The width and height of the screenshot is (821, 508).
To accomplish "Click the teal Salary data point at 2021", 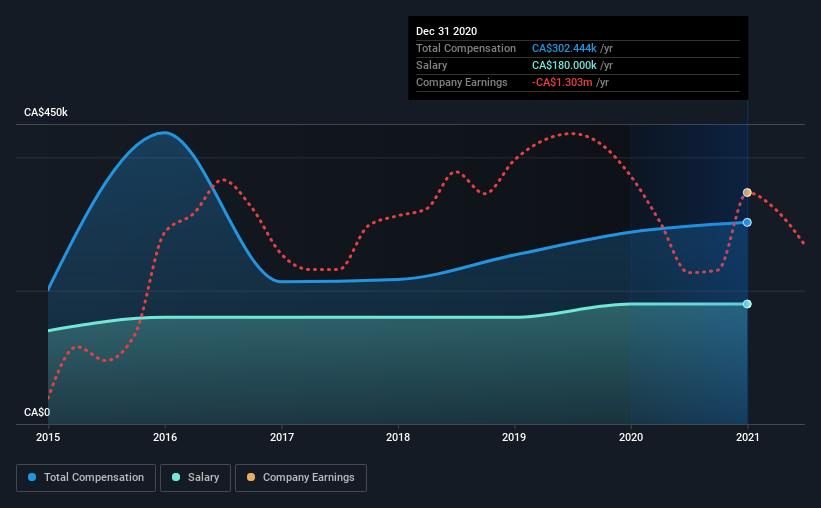I will tap(747, 304).
